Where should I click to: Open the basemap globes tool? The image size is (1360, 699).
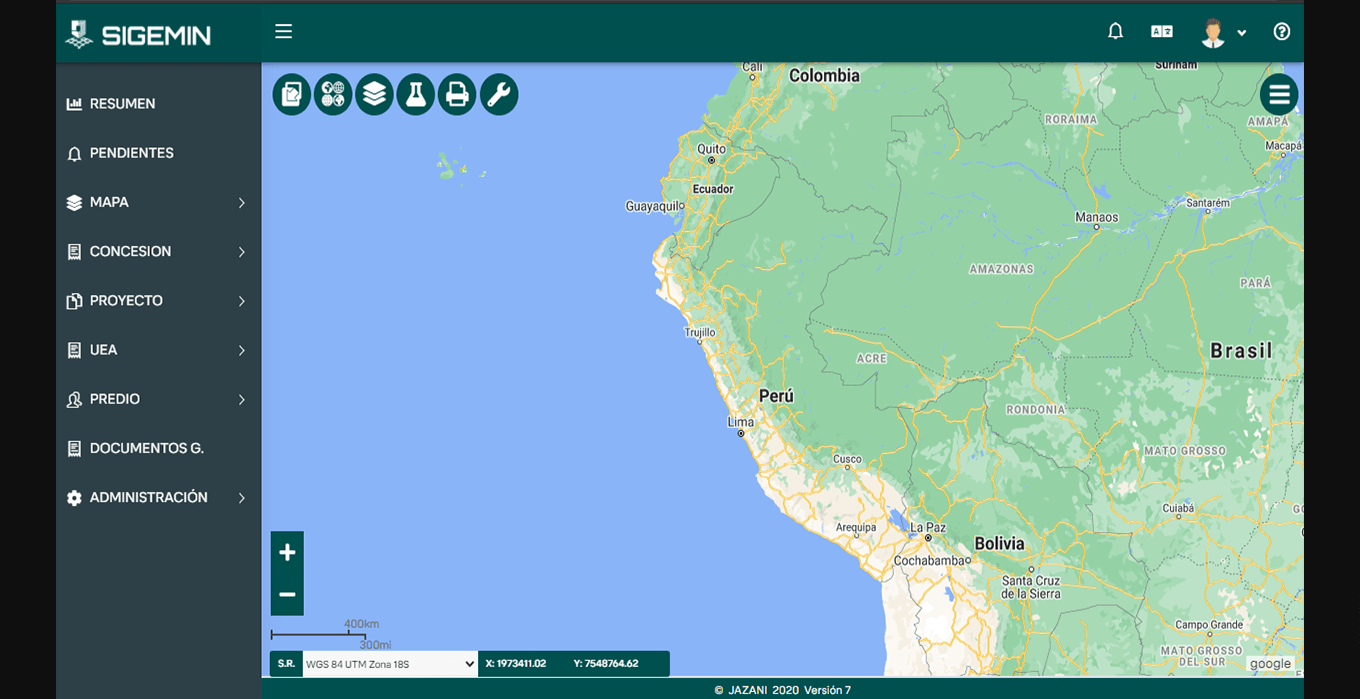click(333, 95)
